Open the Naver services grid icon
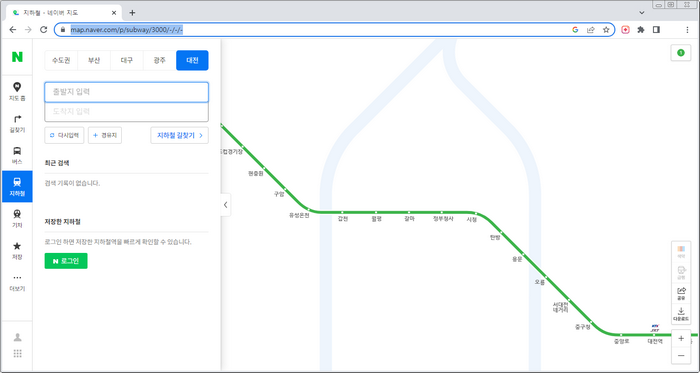 click(x=17, y=354)
